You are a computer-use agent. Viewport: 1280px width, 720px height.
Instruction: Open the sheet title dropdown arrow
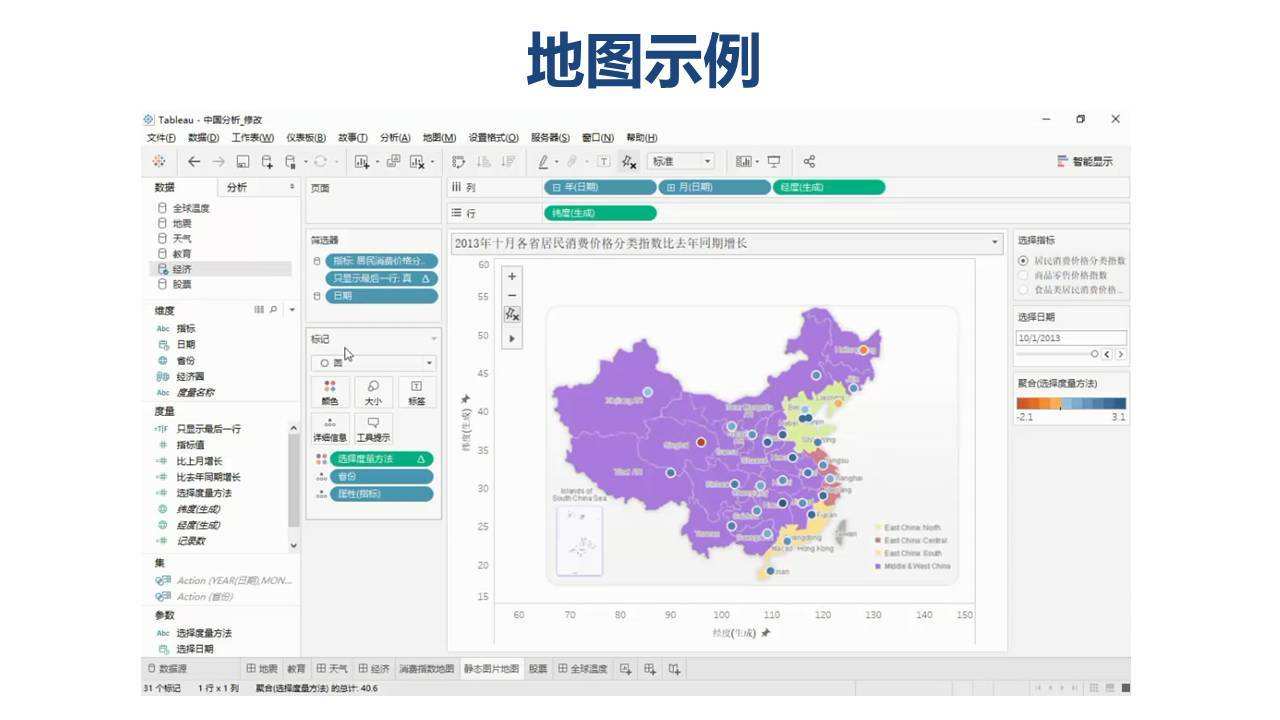[x=996, y=241]
